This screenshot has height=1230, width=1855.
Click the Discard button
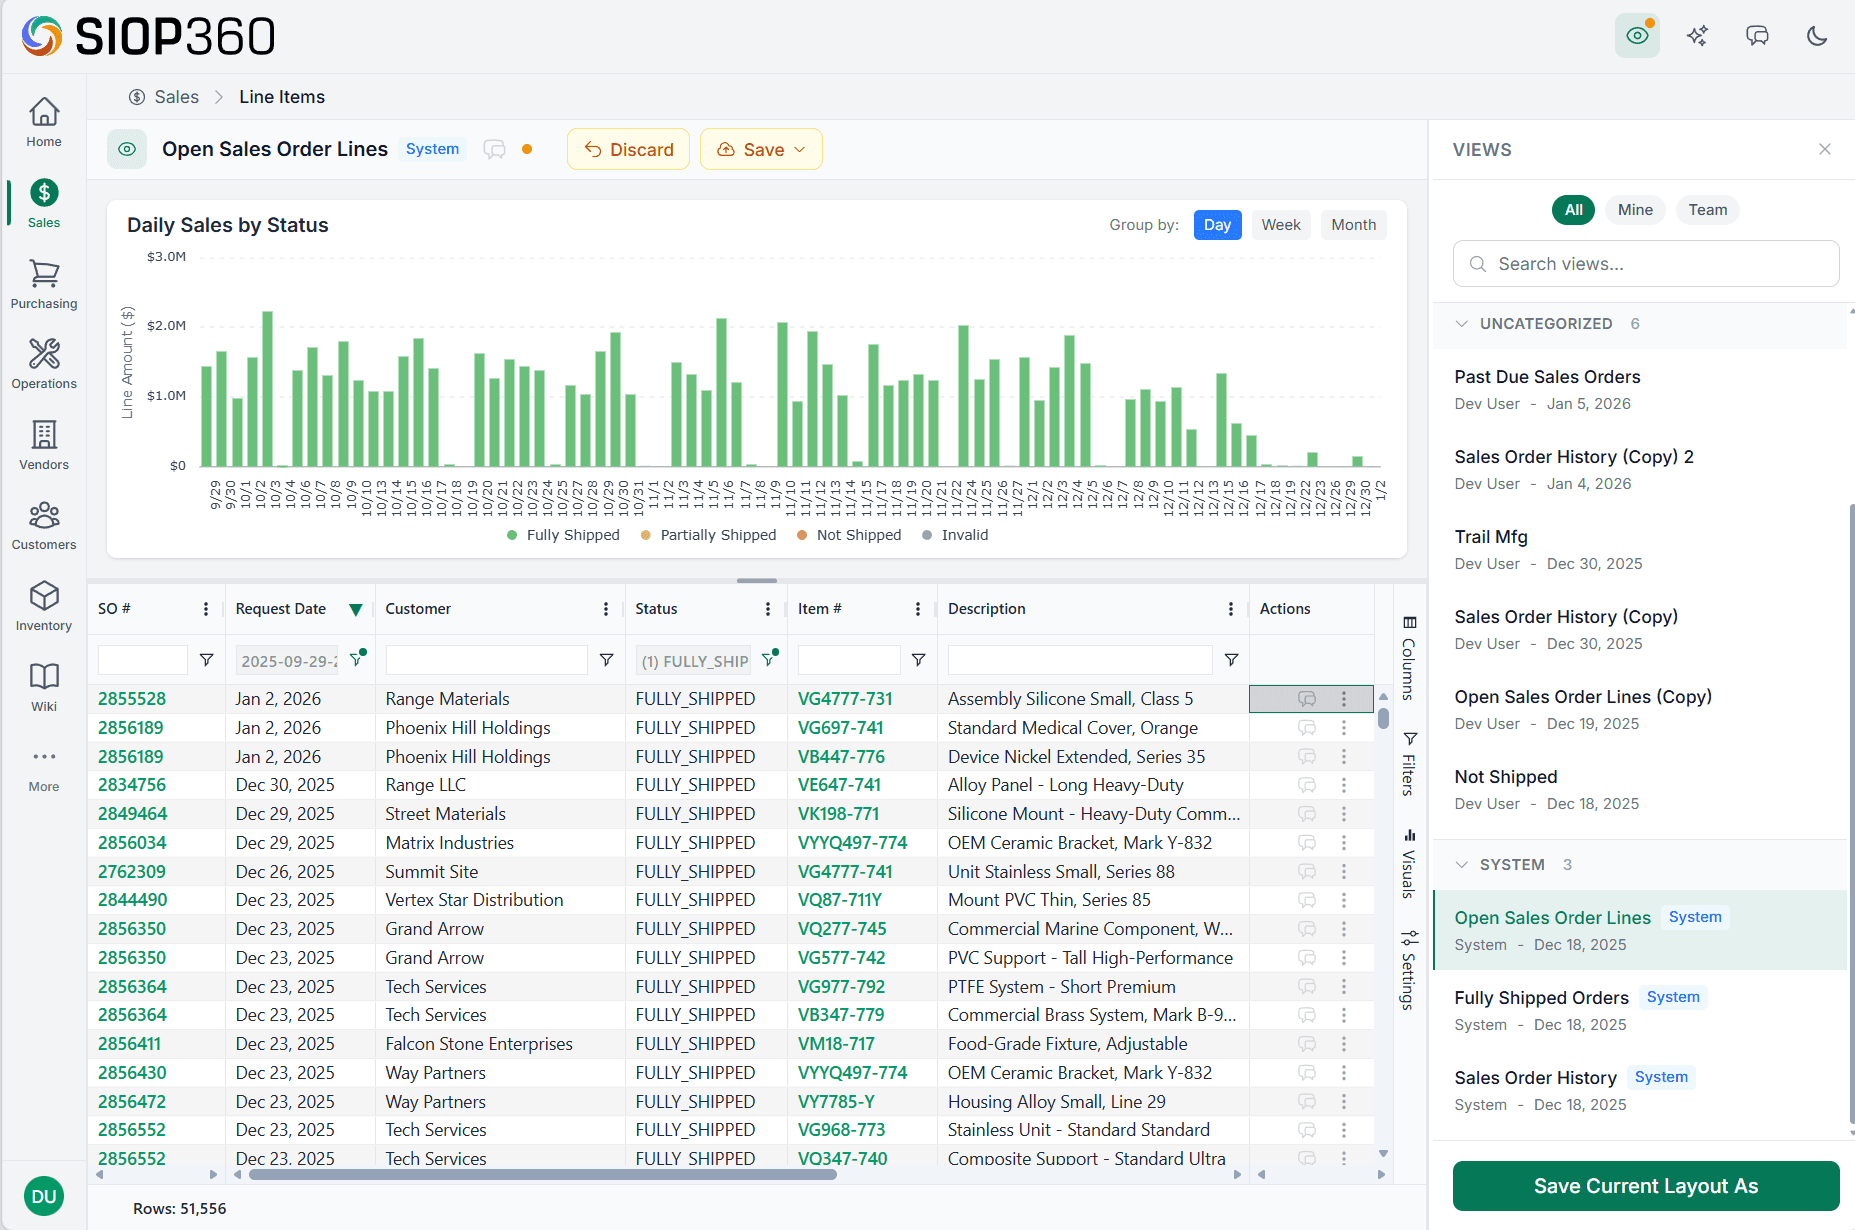click(628, 149)
